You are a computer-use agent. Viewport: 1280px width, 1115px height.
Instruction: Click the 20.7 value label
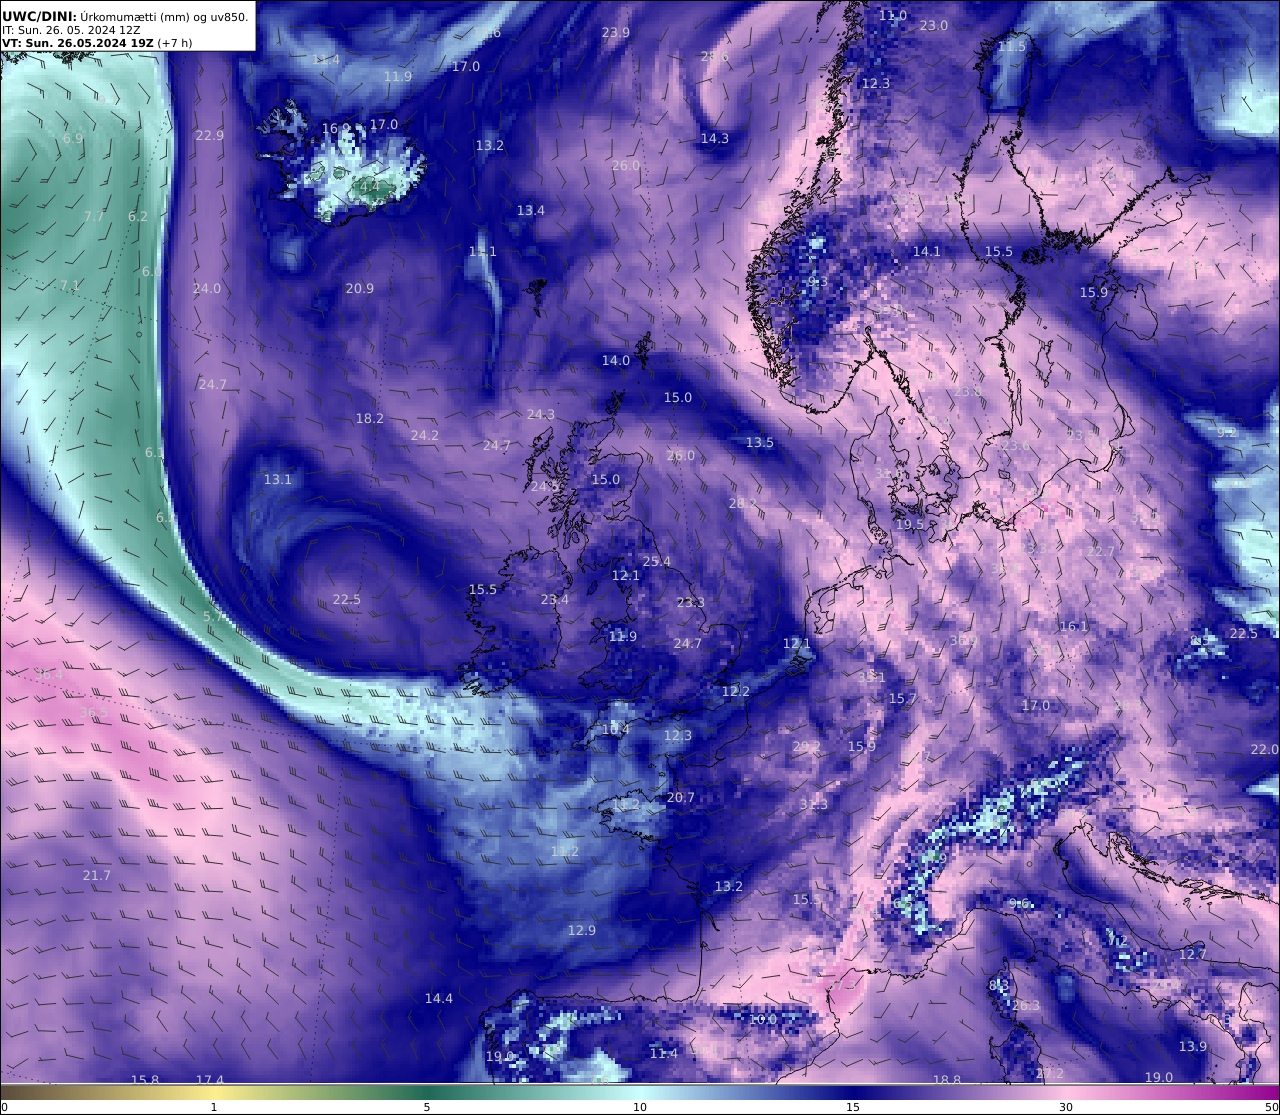[680, 797]
